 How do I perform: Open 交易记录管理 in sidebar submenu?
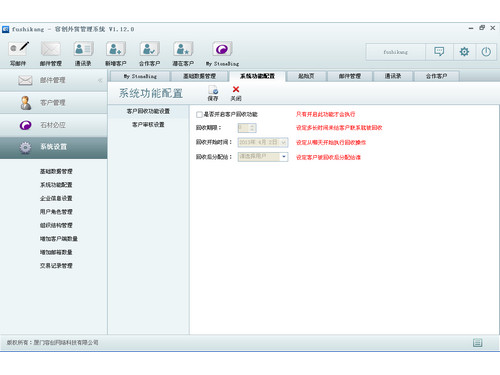[x=56, y=266]
